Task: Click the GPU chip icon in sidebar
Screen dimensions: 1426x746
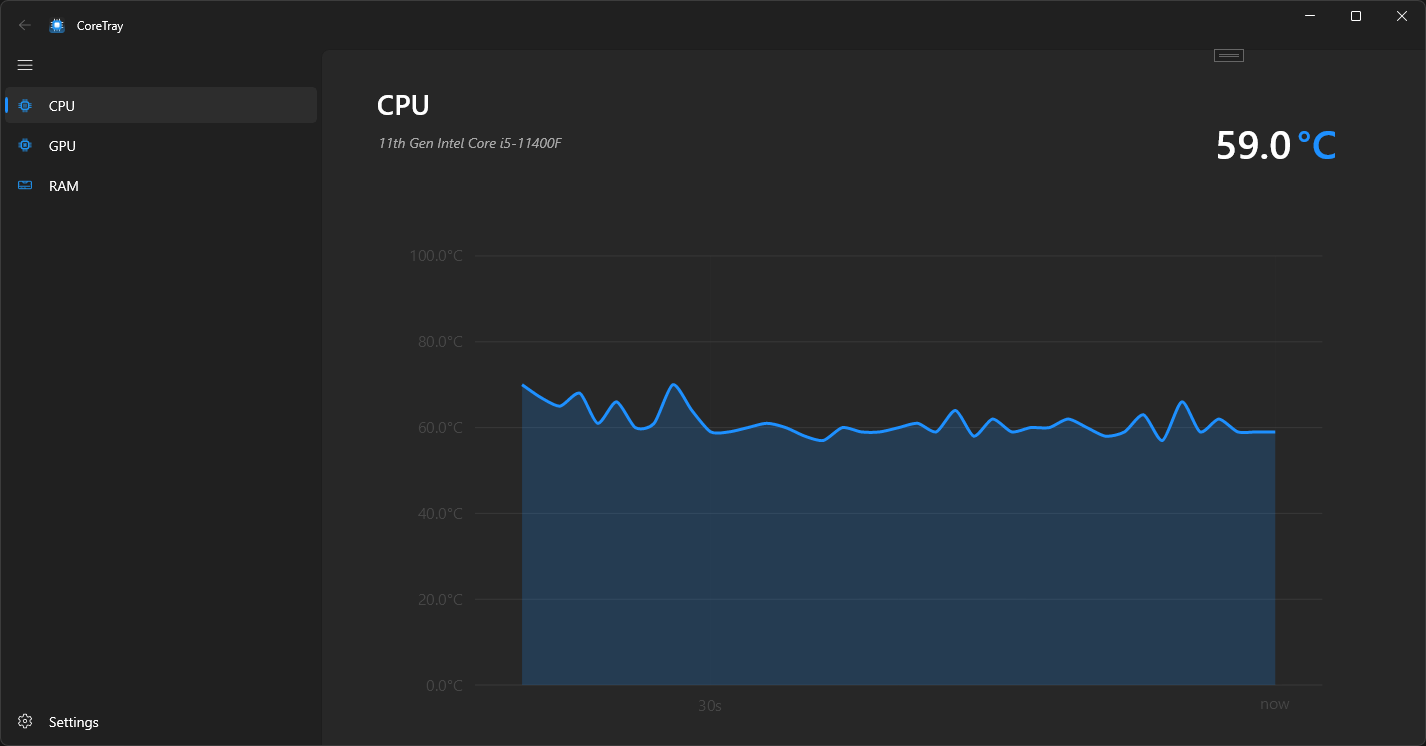Action: coord(25,146)
